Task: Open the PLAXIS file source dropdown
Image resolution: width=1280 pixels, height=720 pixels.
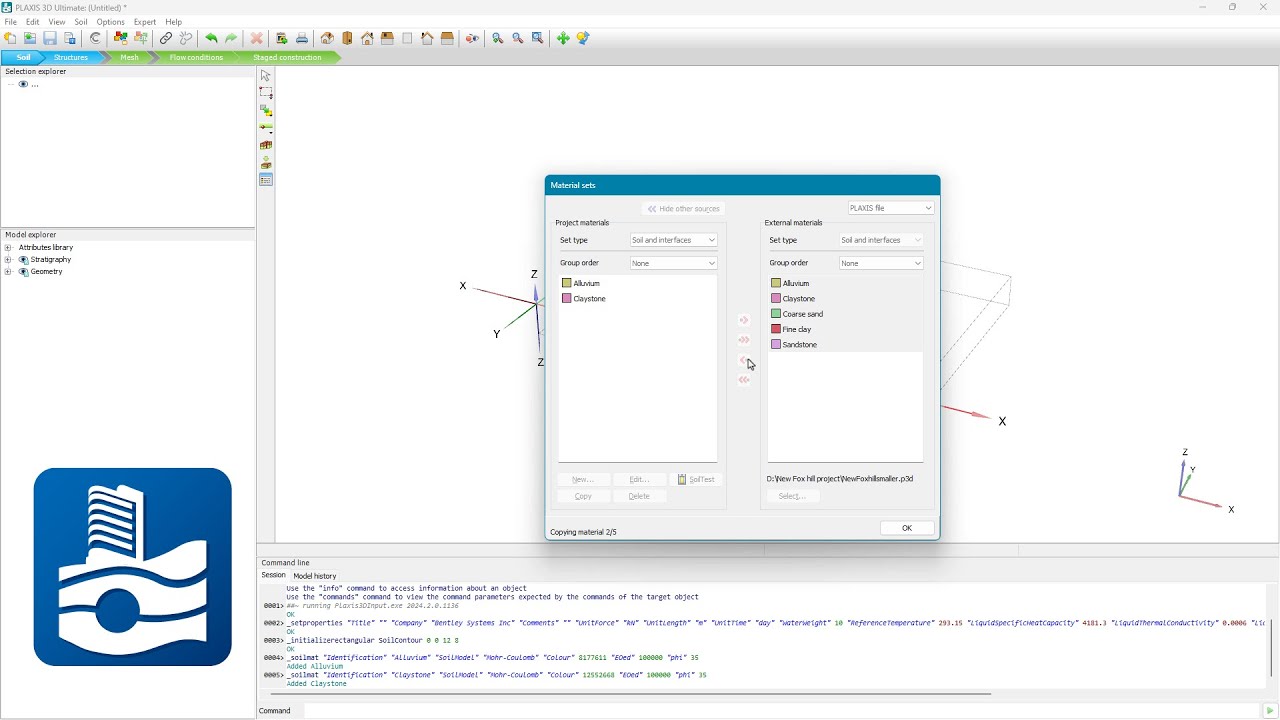Action: coord(891,208)
